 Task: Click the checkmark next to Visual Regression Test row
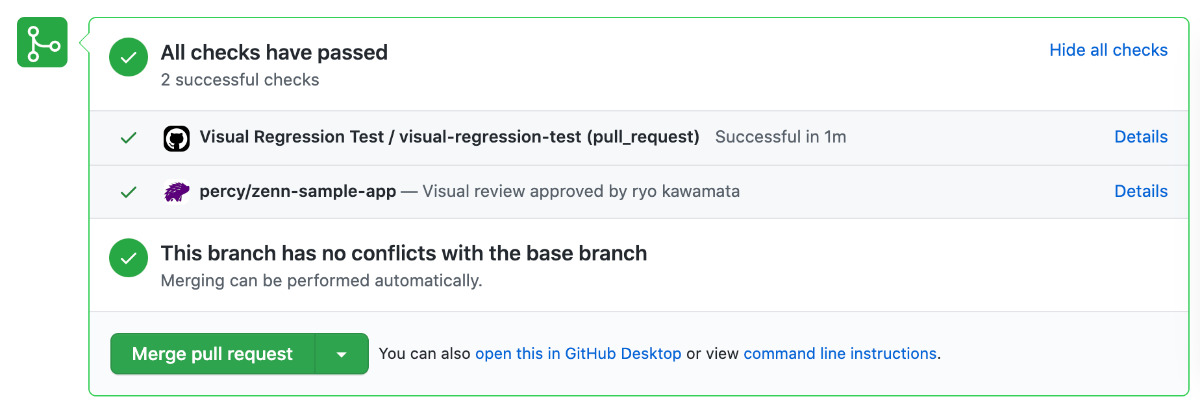pos(128,138)
